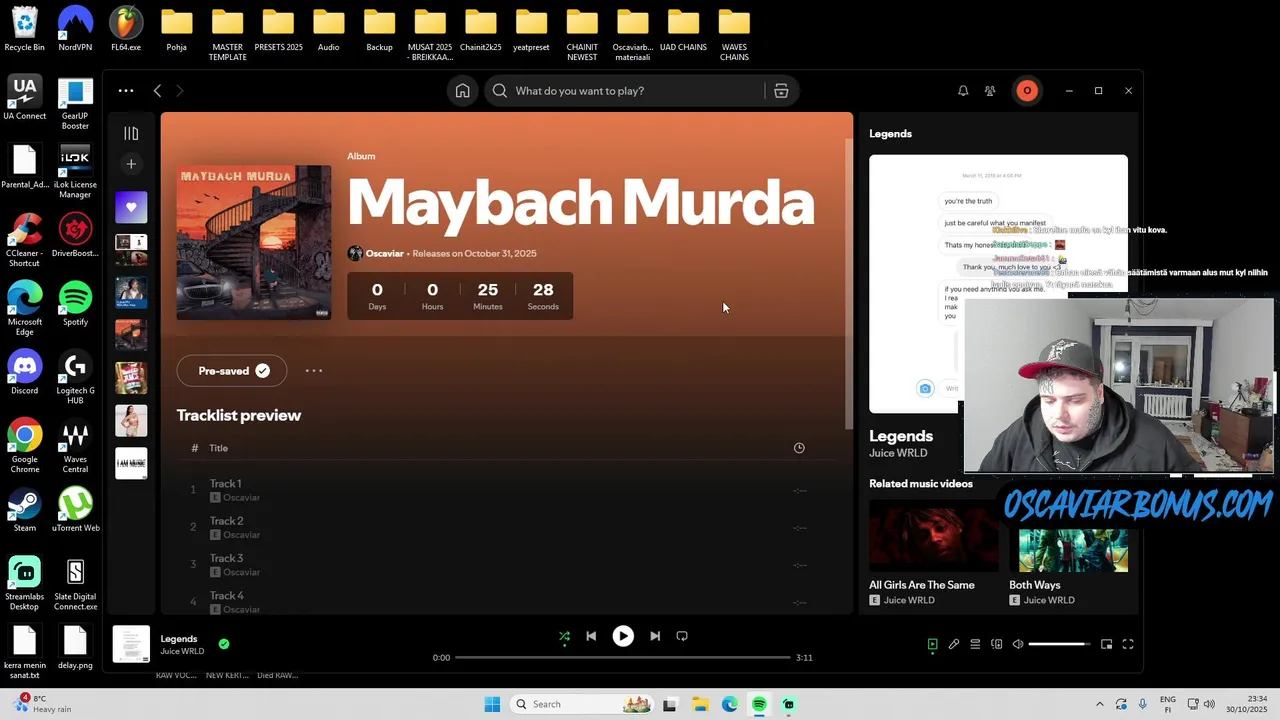Open the Logitech G HUB desktop icon

point(75,378)
